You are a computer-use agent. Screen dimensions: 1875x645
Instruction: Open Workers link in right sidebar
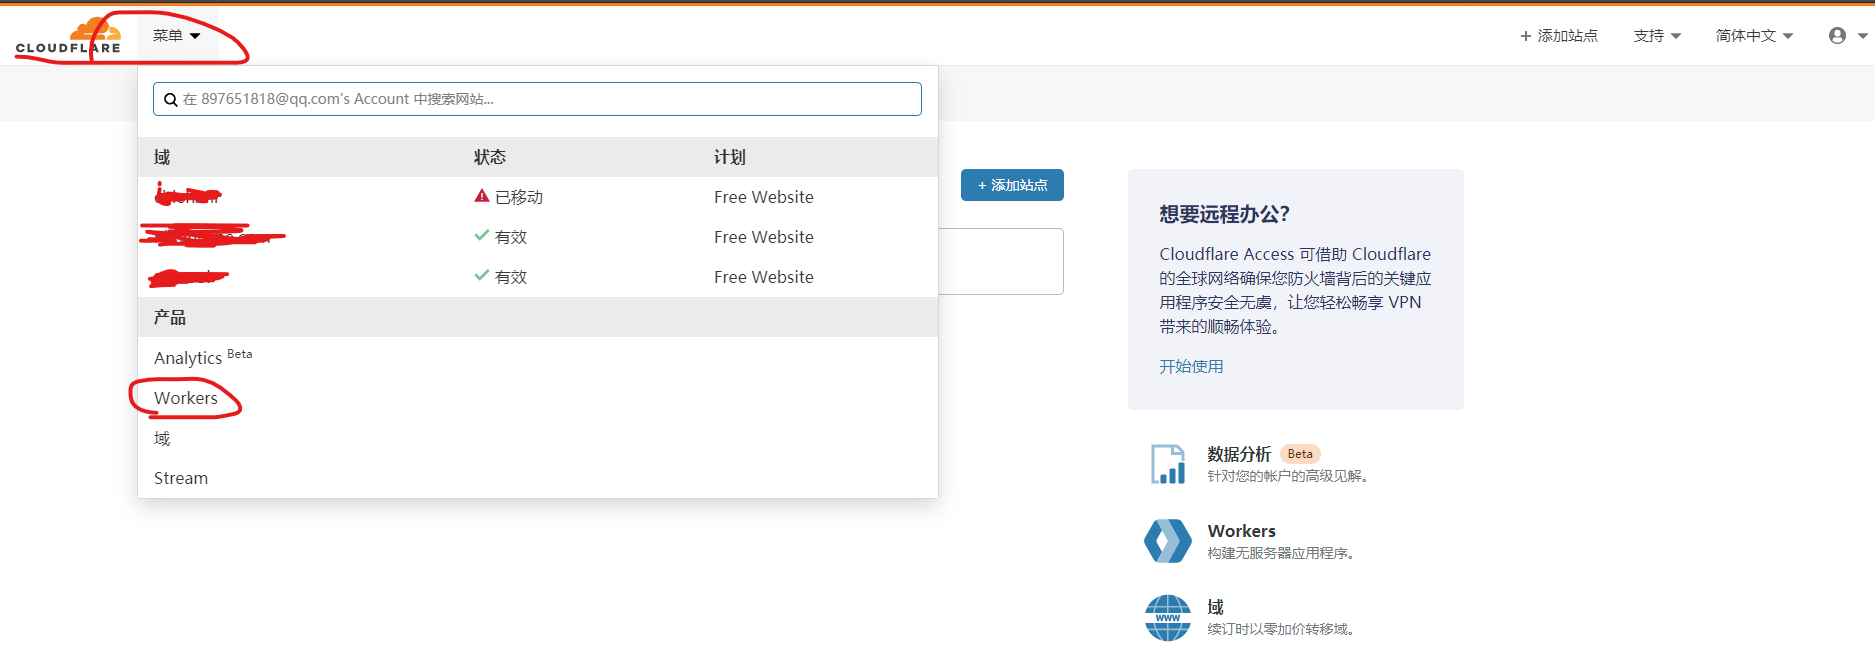[x=1242, y=531]
